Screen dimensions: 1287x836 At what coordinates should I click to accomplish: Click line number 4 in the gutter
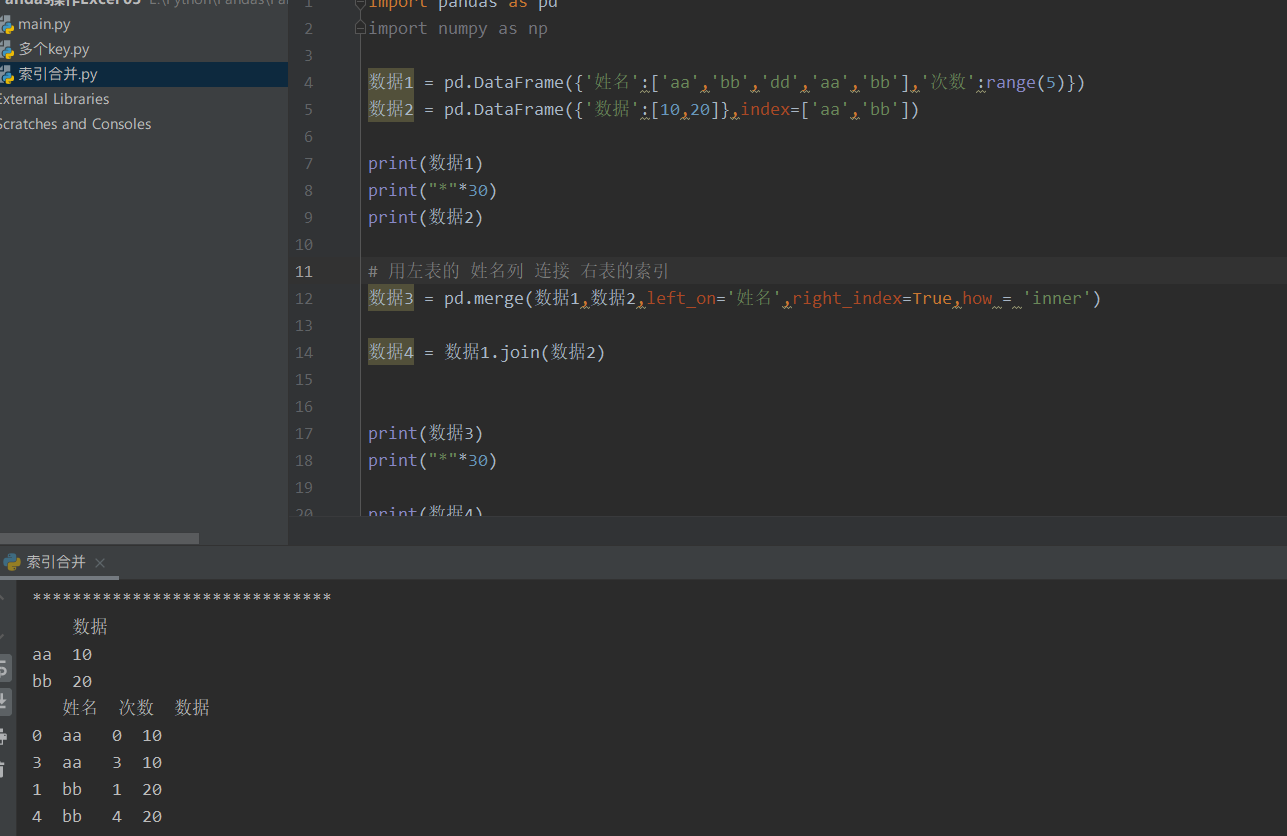click(x=308, y=82)
